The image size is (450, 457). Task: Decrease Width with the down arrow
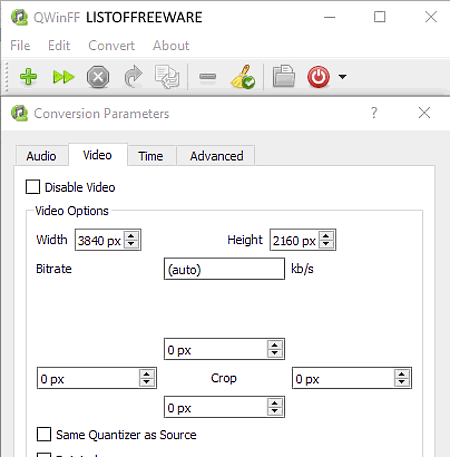pyautogui.click(x=131, y=244)
